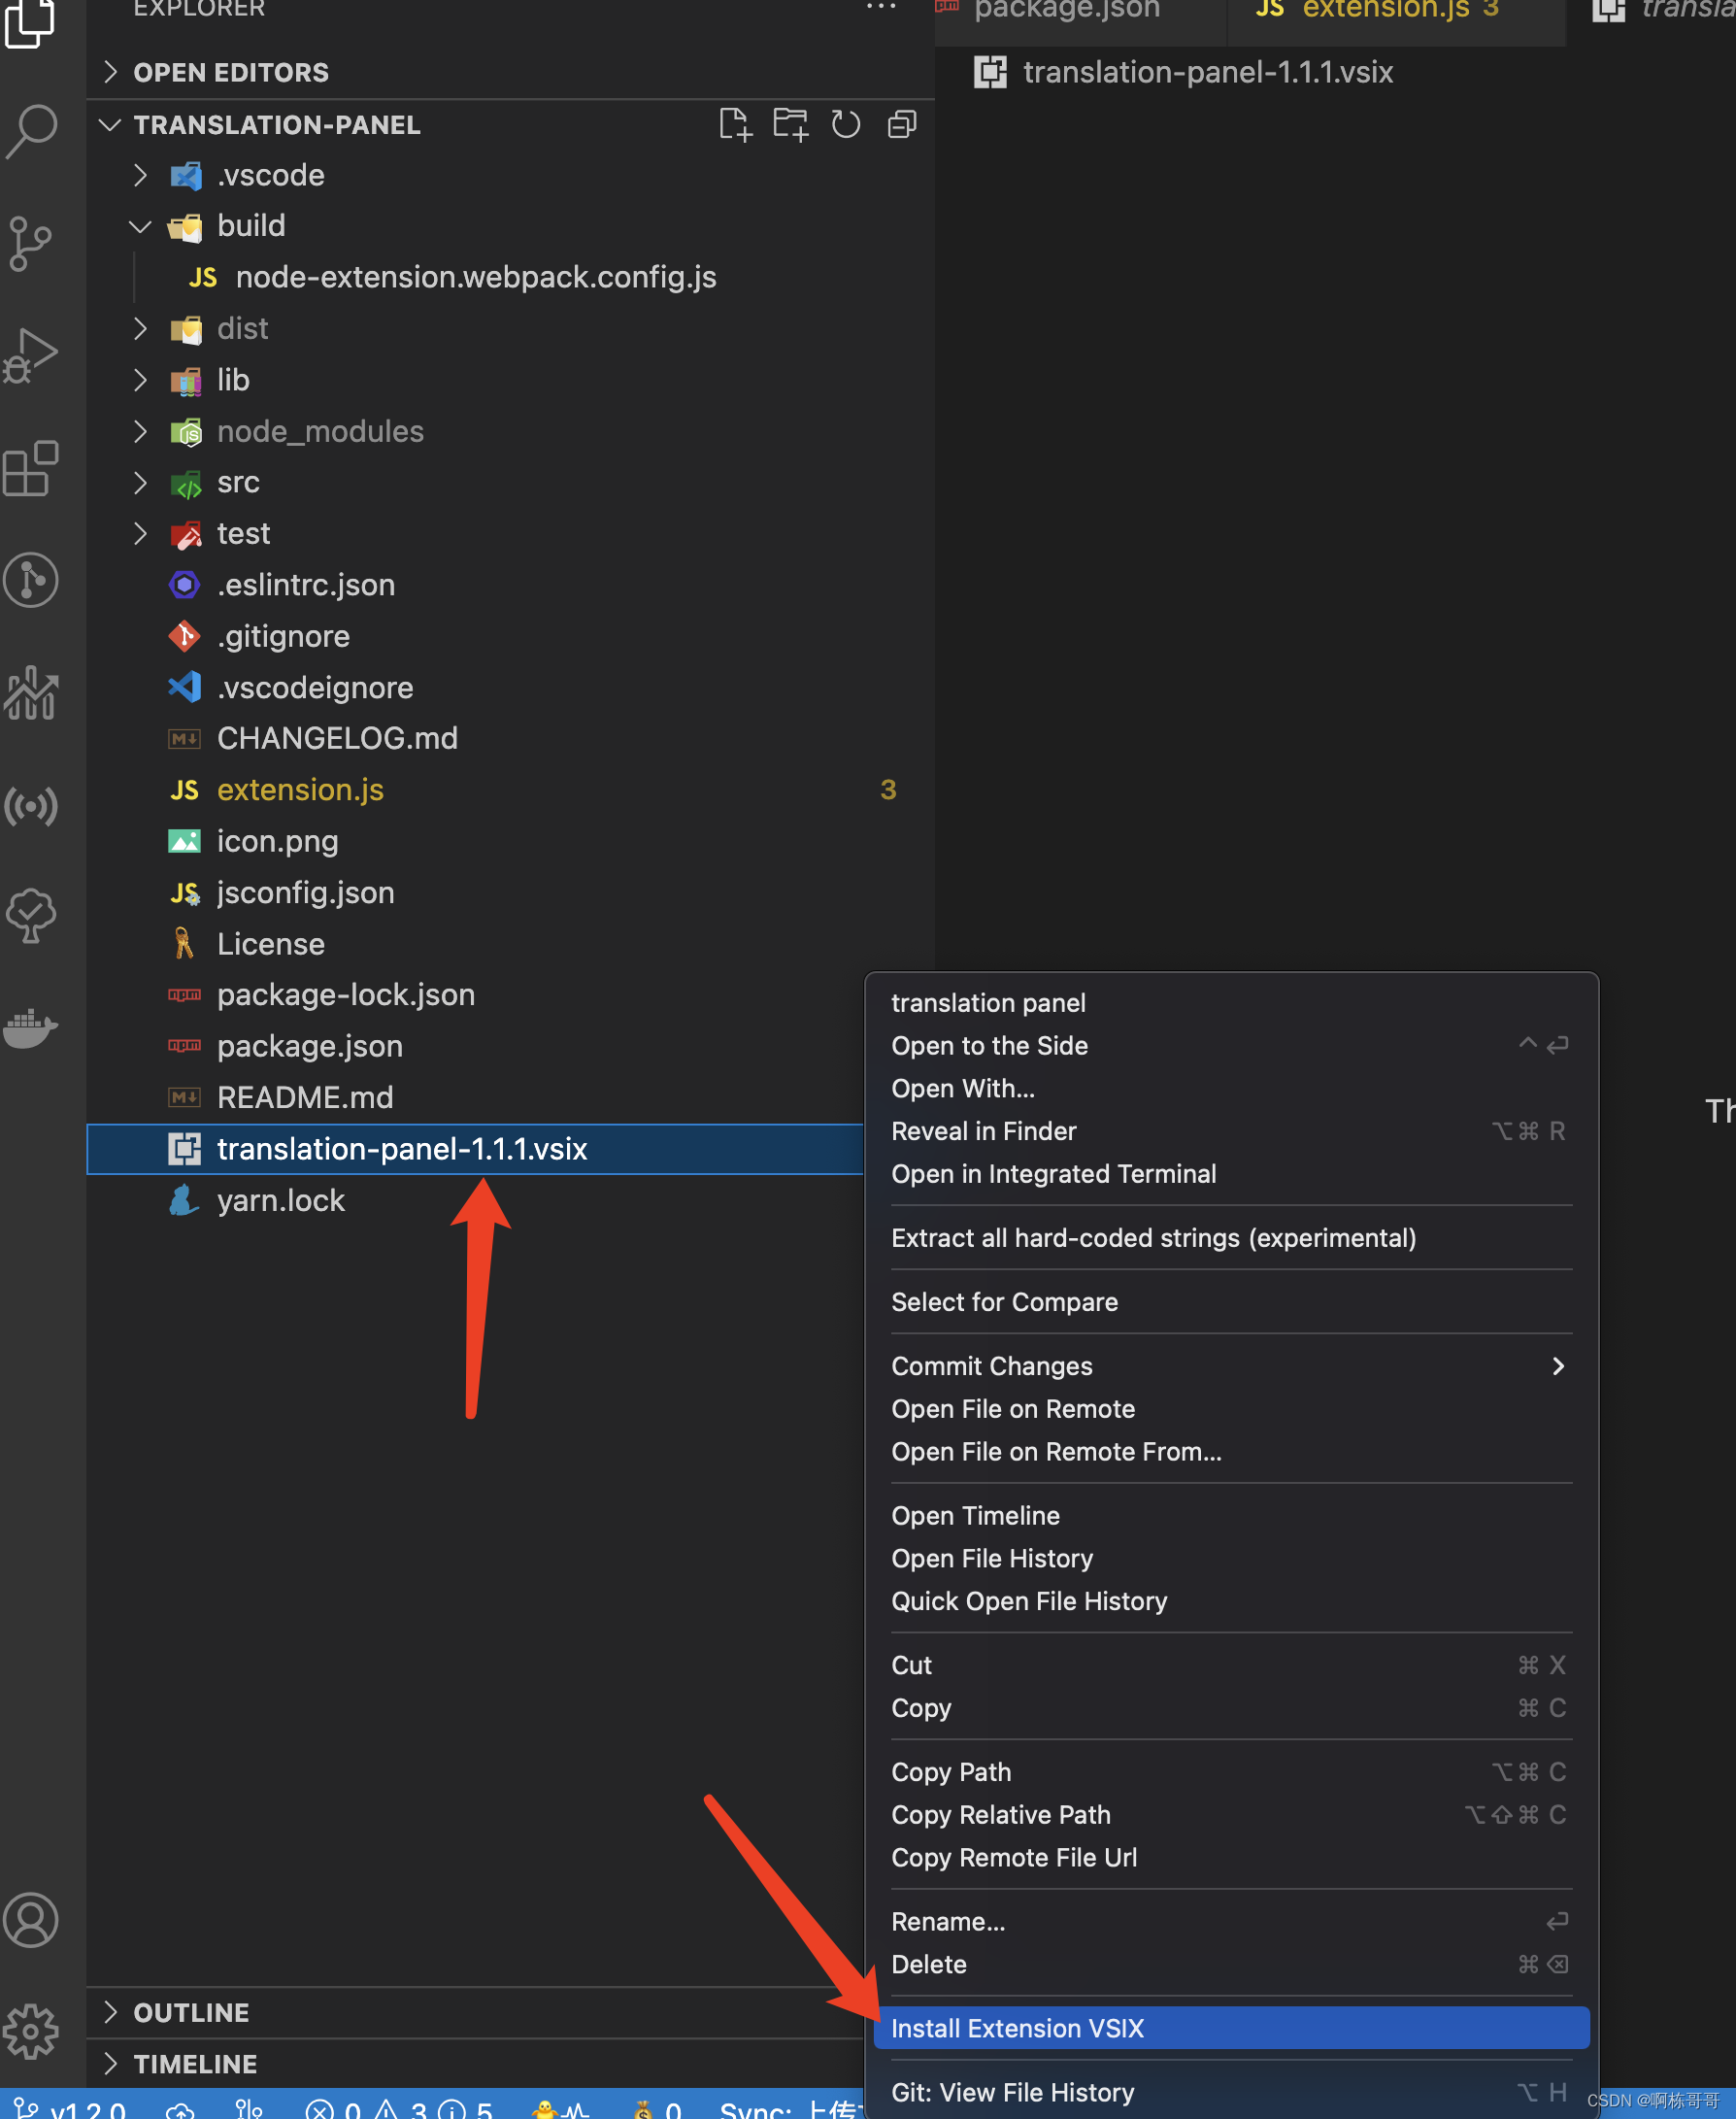Choose Delete from the context menu
This screenshot has width=1736, height=2119.
pyautogui.click(x=1231, y=1963)
